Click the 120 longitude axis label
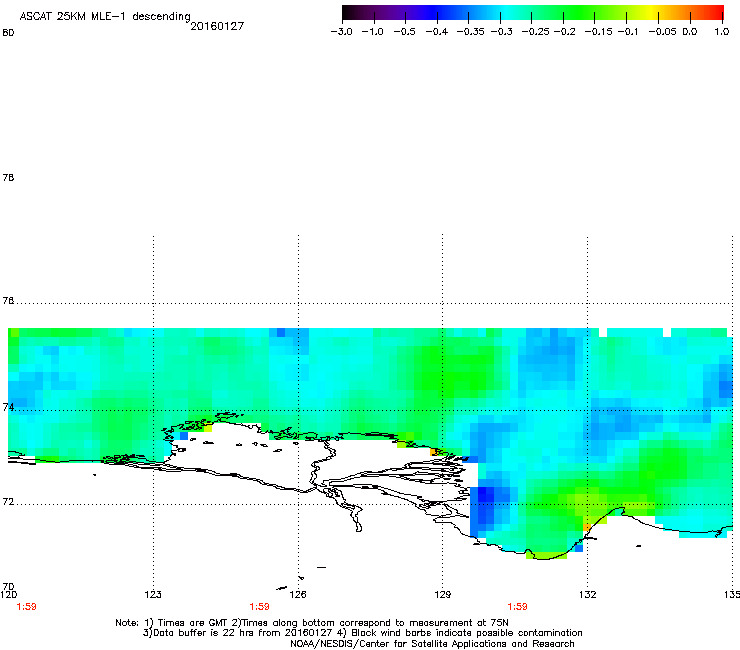 [x=8, y=594]
